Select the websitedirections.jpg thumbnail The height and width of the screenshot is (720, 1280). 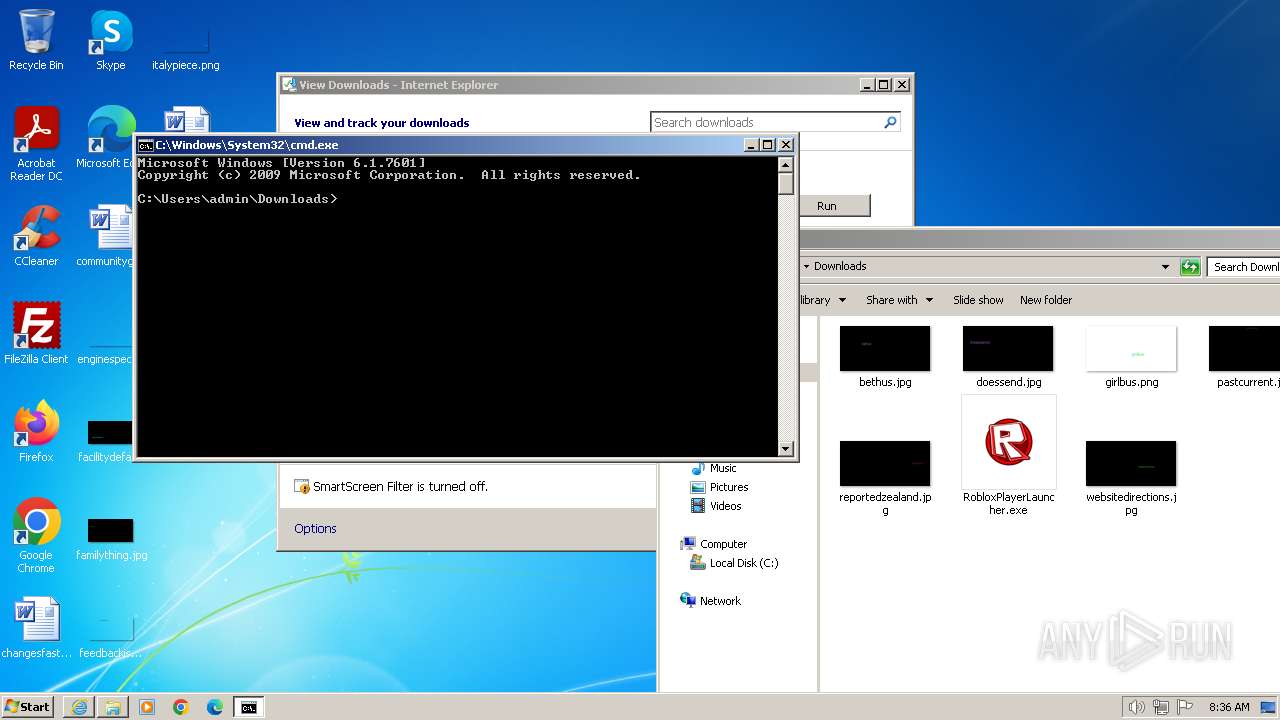[1131, 478]
